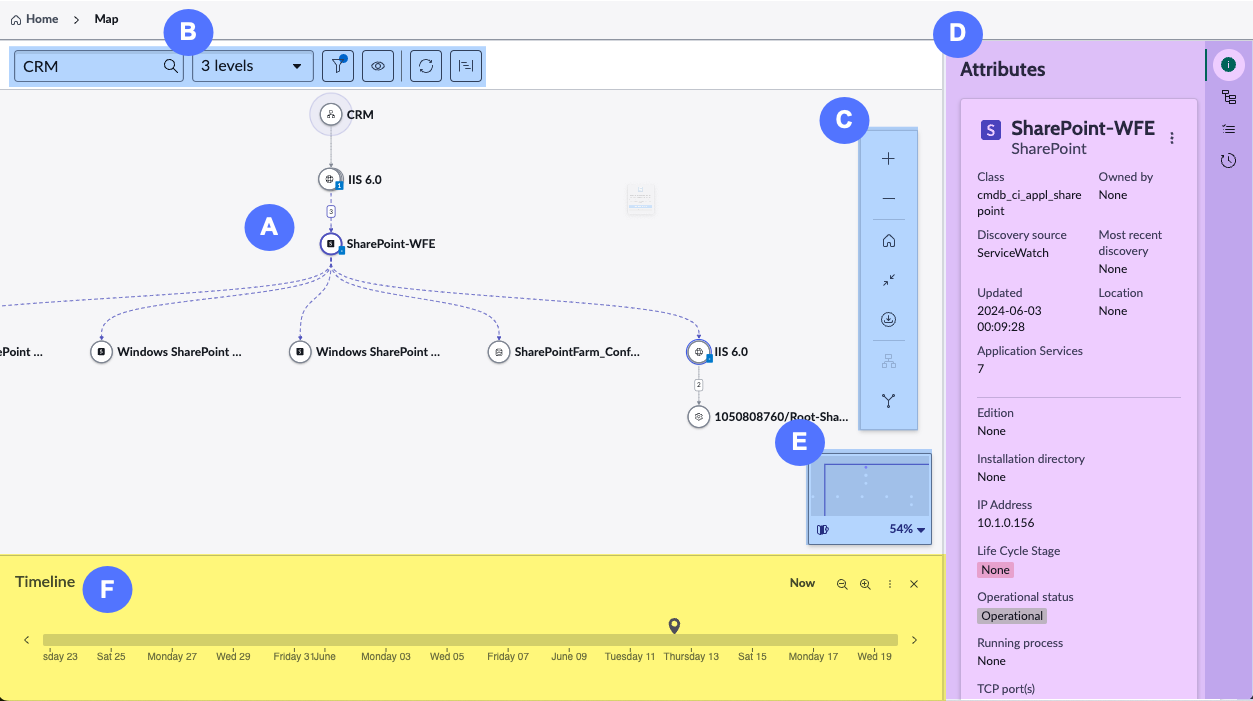Click the fit-to-screen arrows icon
This screenshot has height=701, width=1253.
pos(888,281)
